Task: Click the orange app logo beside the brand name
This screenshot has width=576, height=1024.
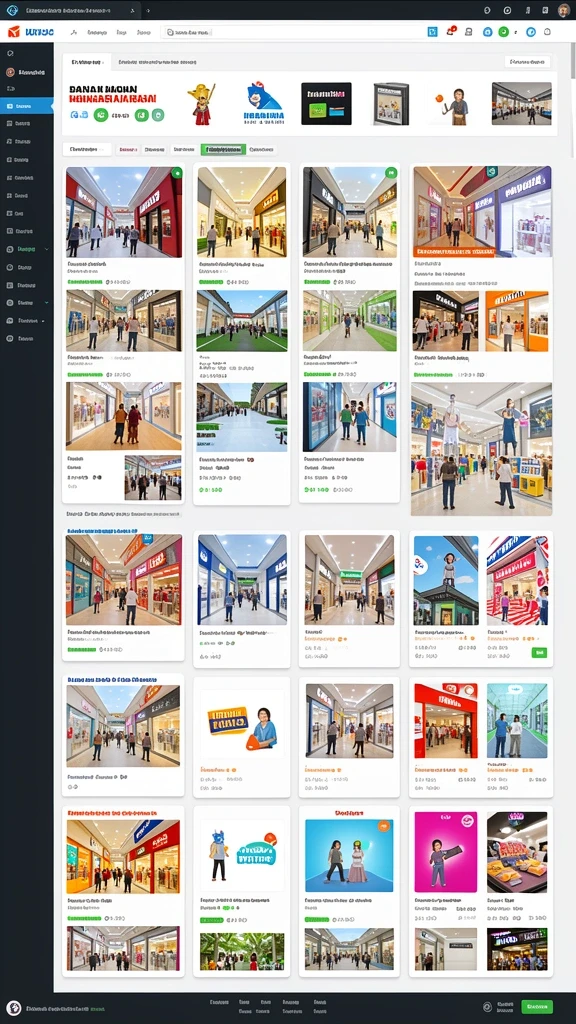Action: pos(14,31)
